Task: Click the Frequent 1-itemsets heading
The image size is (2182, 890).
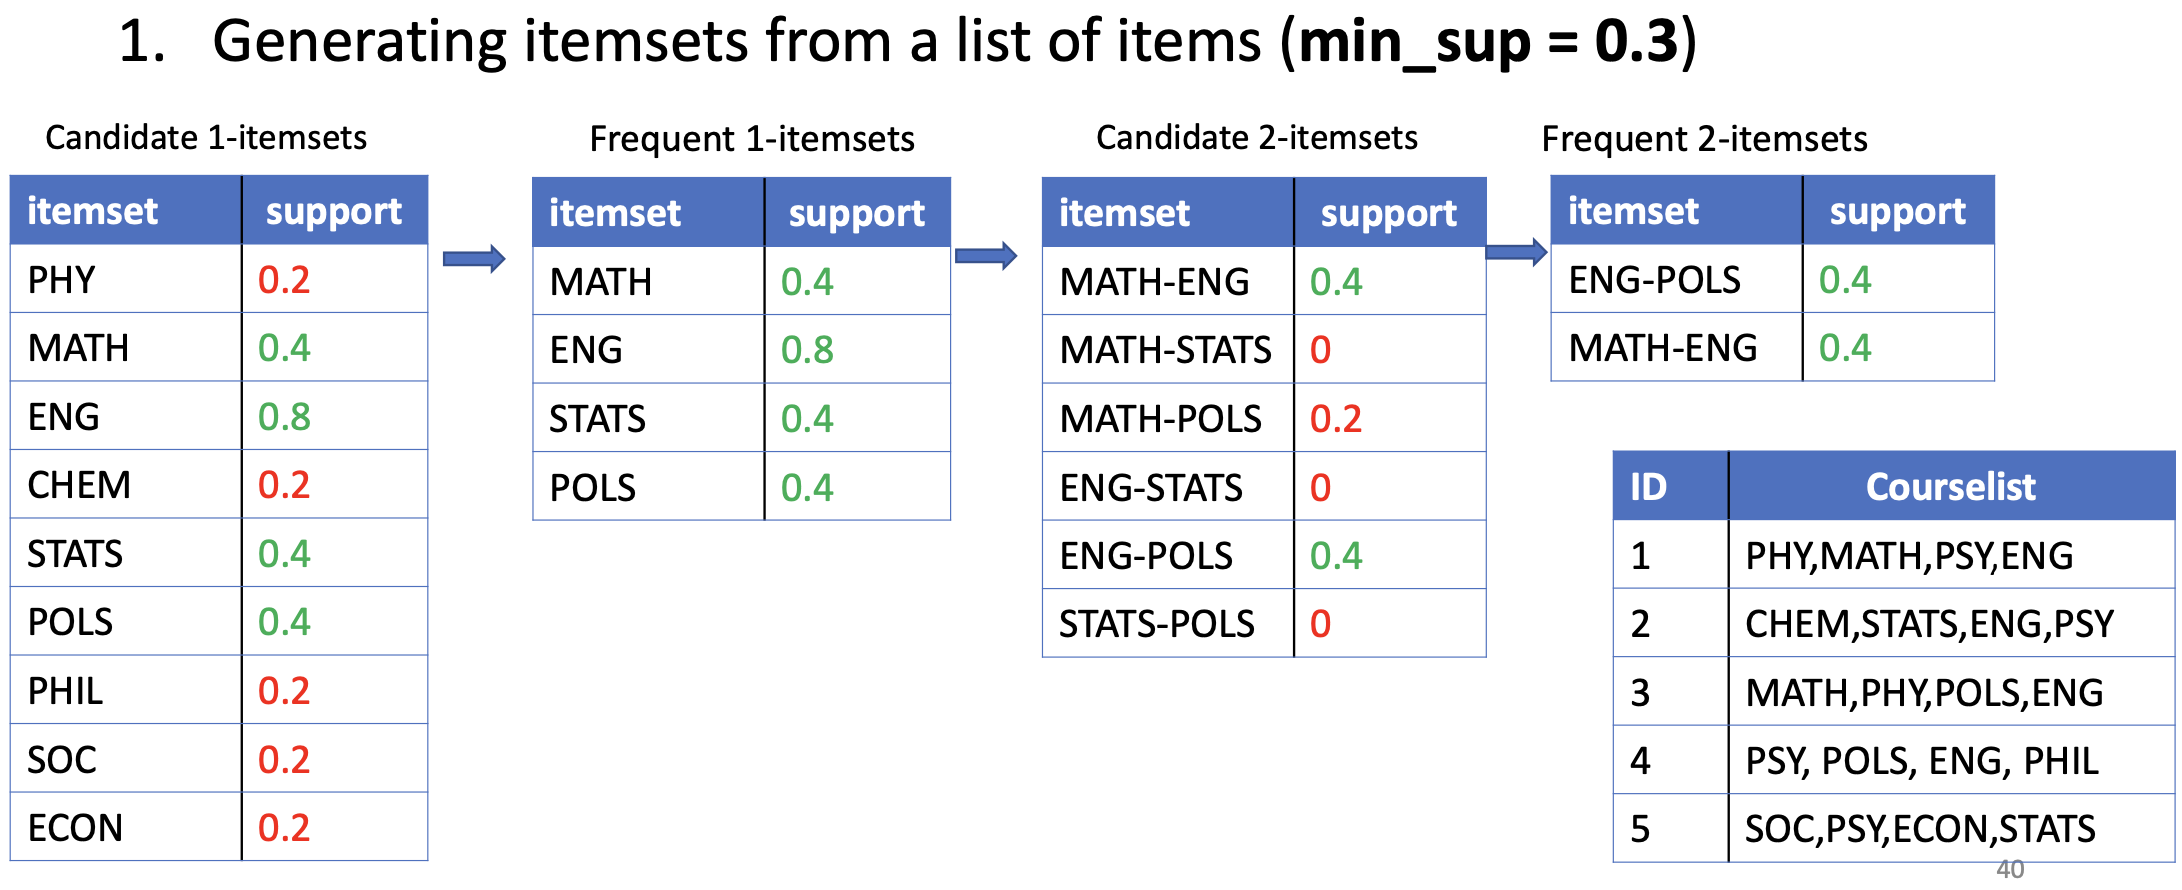Action: point(752,138)
